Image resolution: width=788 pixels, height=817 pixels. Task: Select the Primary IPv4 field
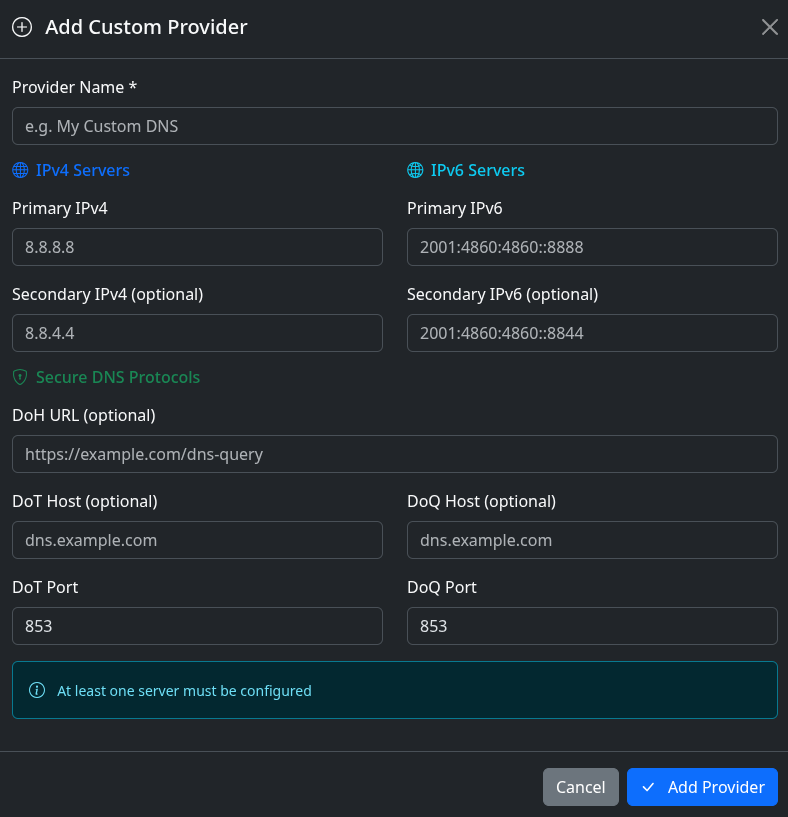pos(197,247)
